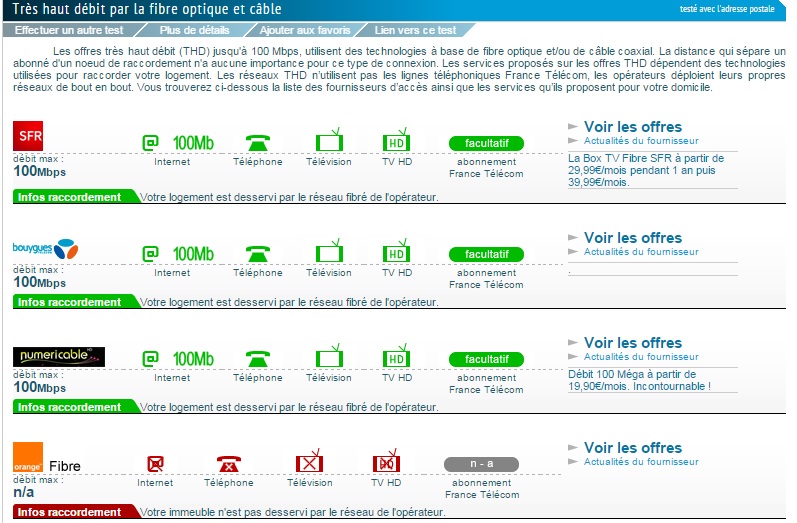Click Orange message immeuble n'est pas desservi
Image resolution: width=797 pixels, height=523 pixels.
(293, 512)
